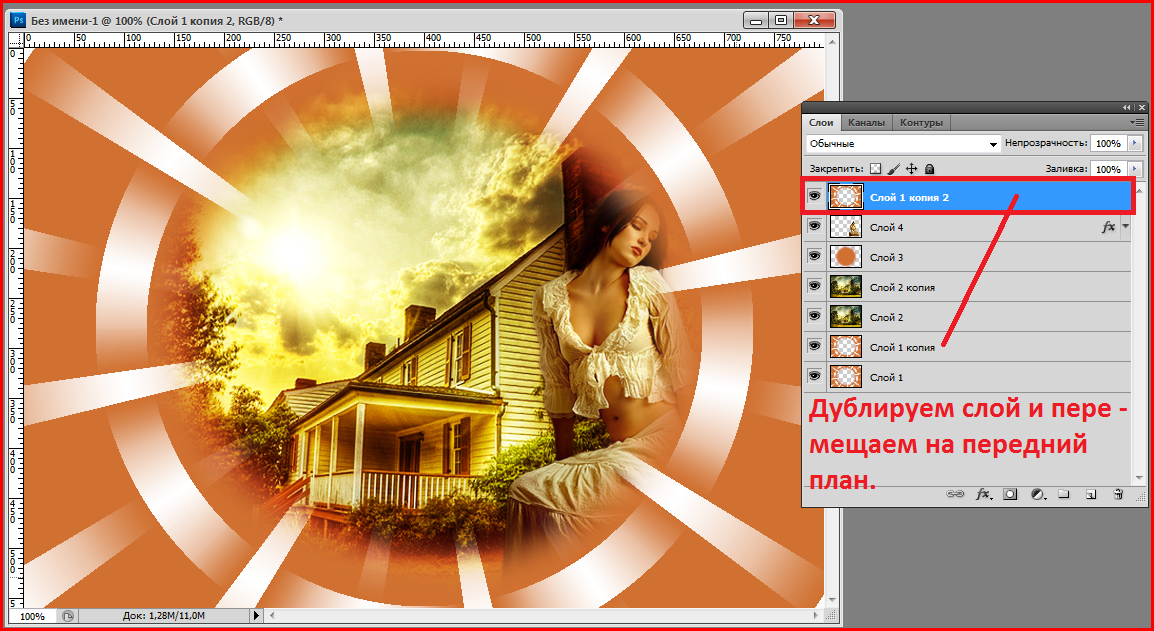1154x631 pixels.
Task: Minimize the Без имени-1 document window
Action: 757,20
